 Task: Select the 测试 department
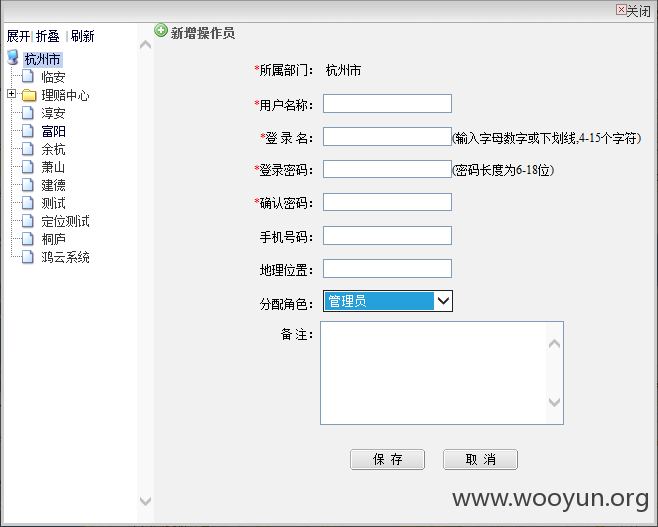tap(53, 203)
